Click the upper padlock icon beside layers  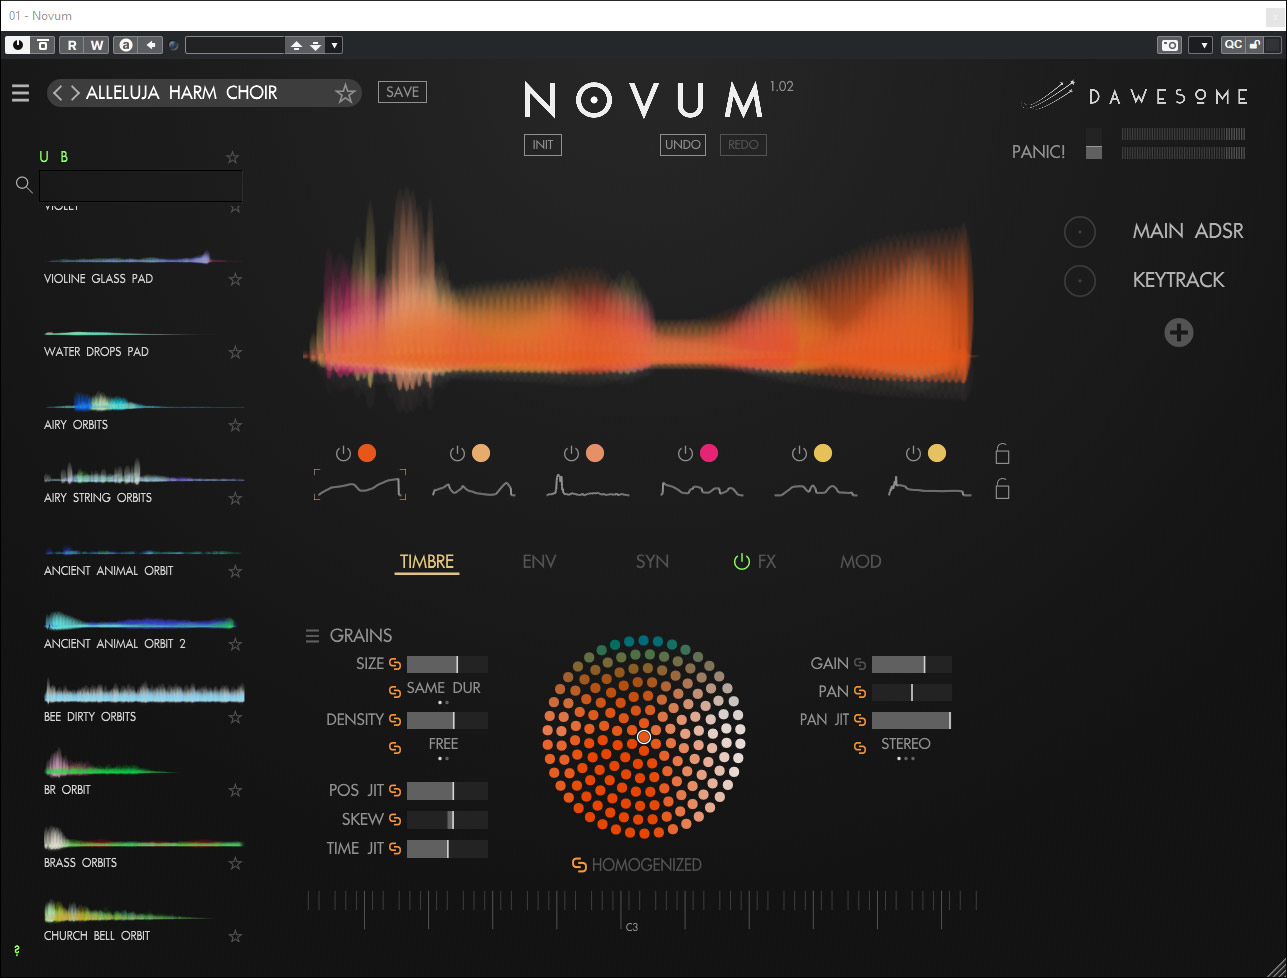[x=1002, y=454]
